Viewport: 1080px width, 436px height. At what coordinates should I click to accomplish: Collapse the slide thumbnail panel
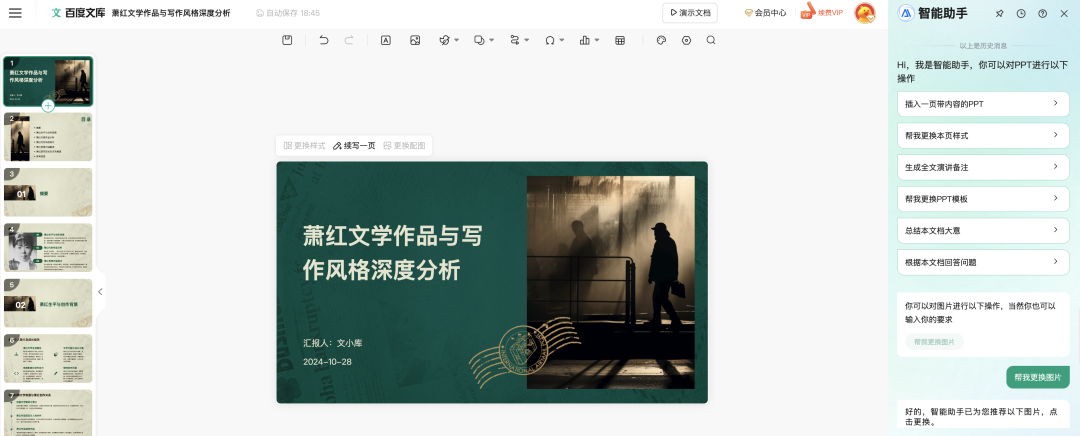click(x=100, y=291)
